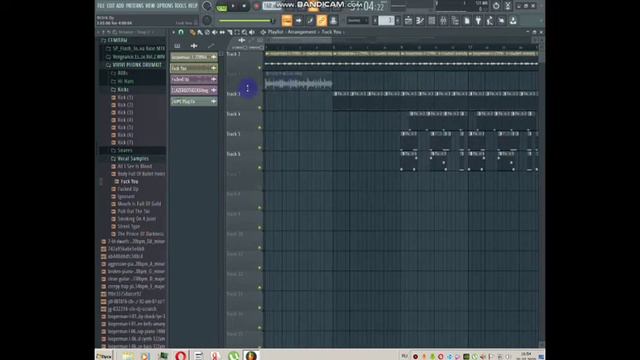Select 'Fuck You' clip in picker
Screen dimensions: 640x360
coord(193,68)
